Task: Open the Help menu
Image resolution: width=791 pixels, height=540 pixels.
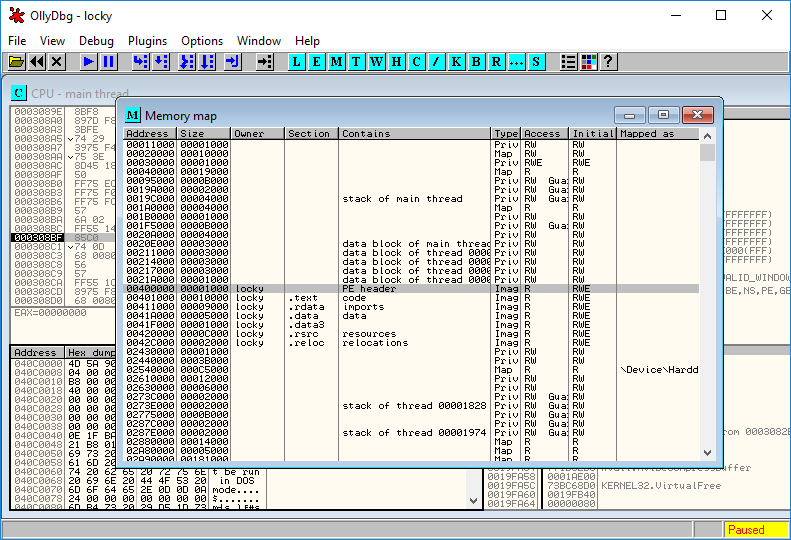Action: pos(307,41)
